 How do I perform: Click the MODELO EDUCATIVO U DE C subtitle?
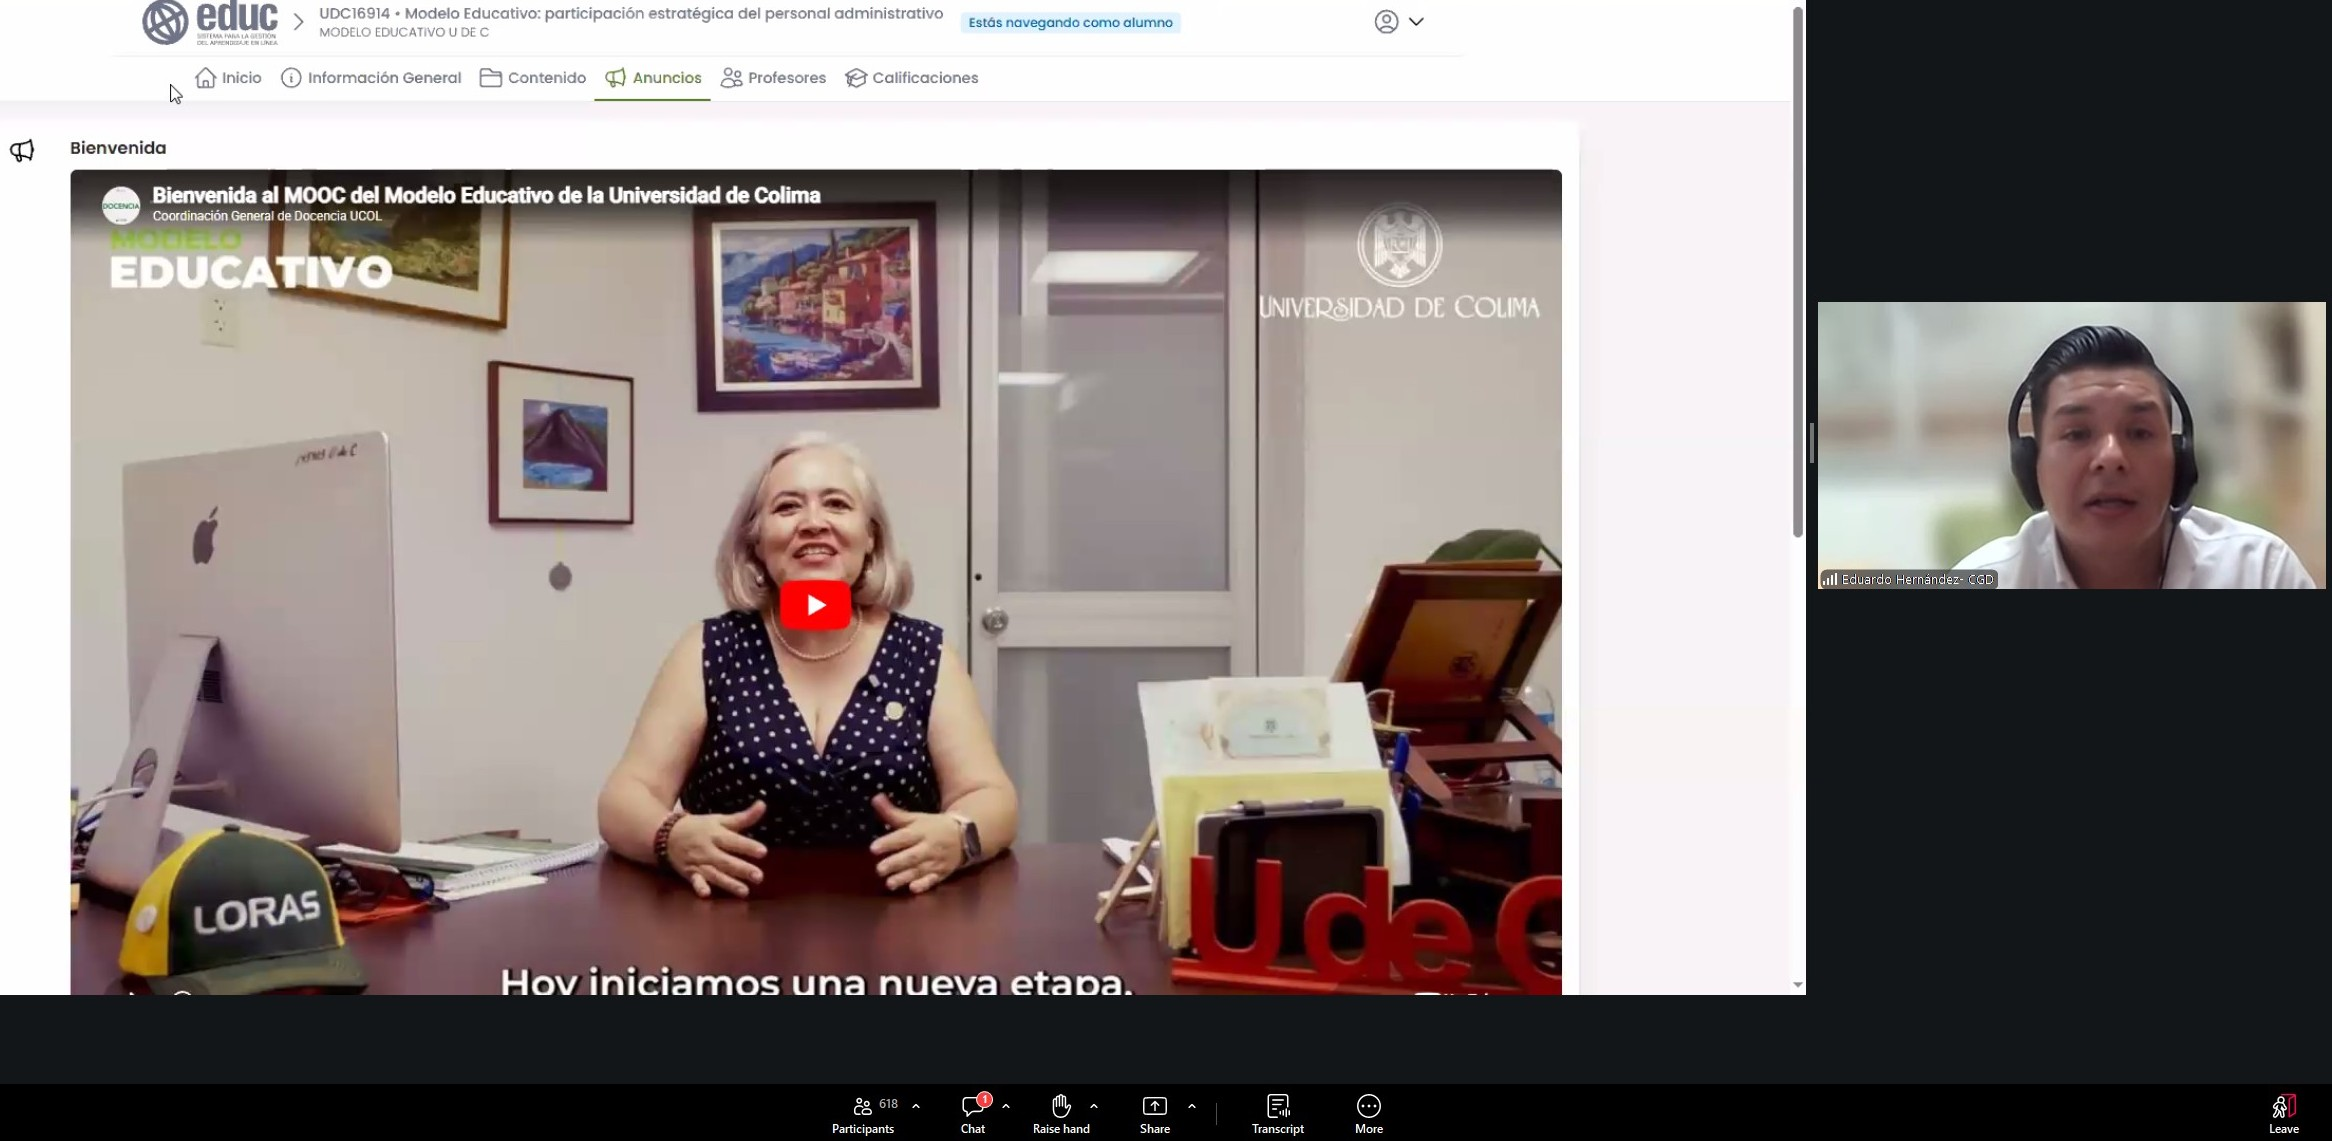click(404, 33)
